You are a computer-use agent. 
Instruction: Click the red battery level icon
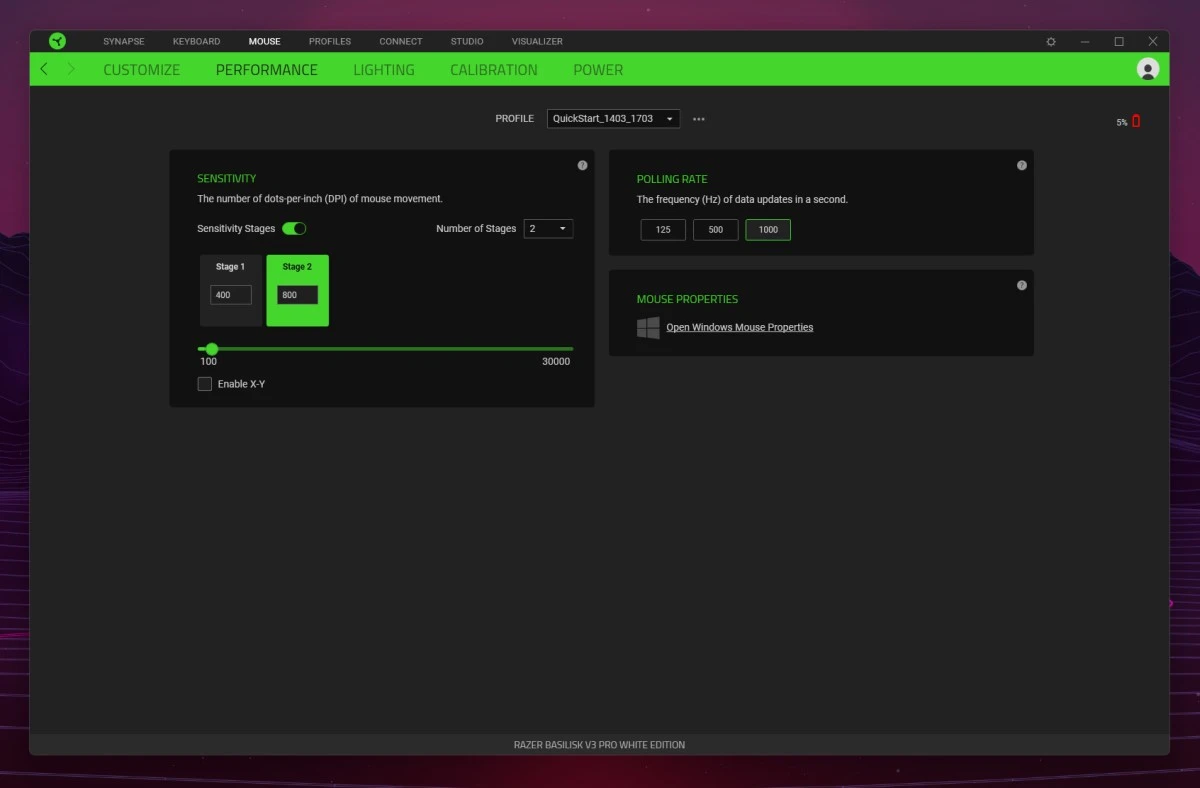click(x=1136, y=121)
